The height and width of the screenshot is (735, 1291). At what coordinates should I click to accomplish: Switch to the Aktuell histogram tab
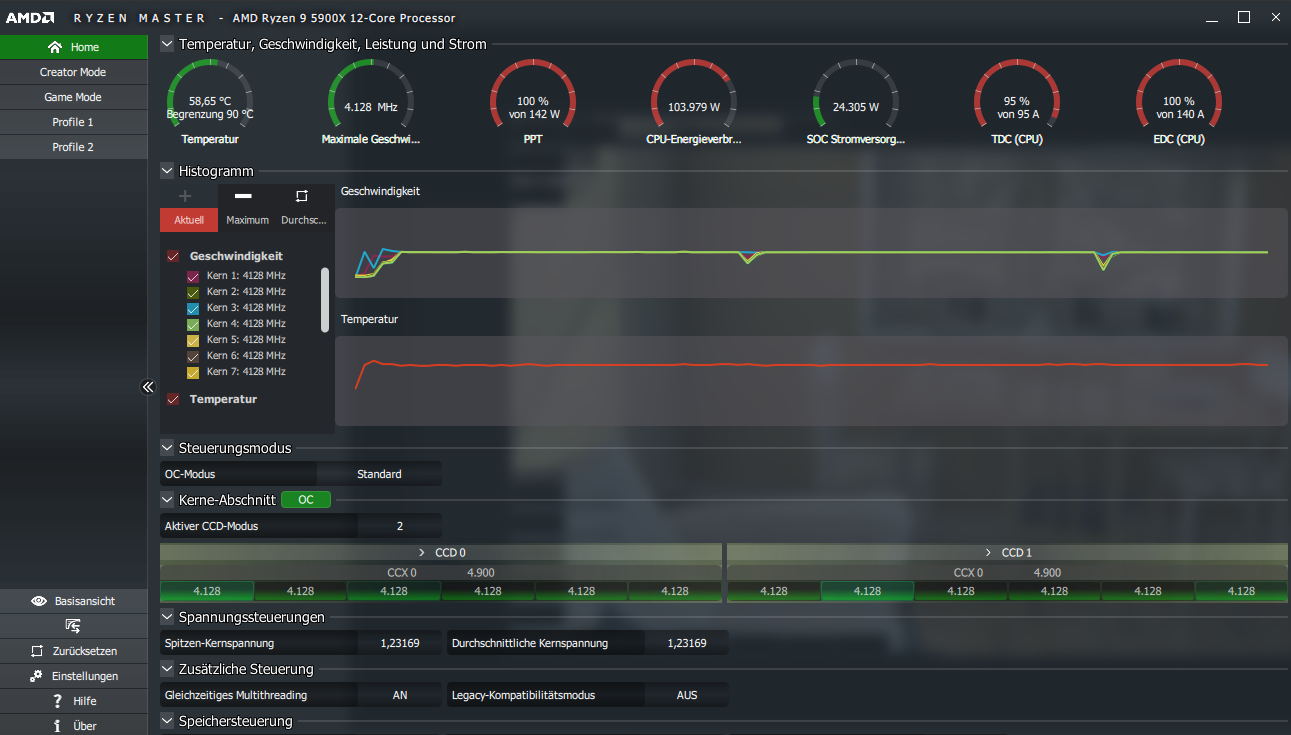click(x=189, y=220)
